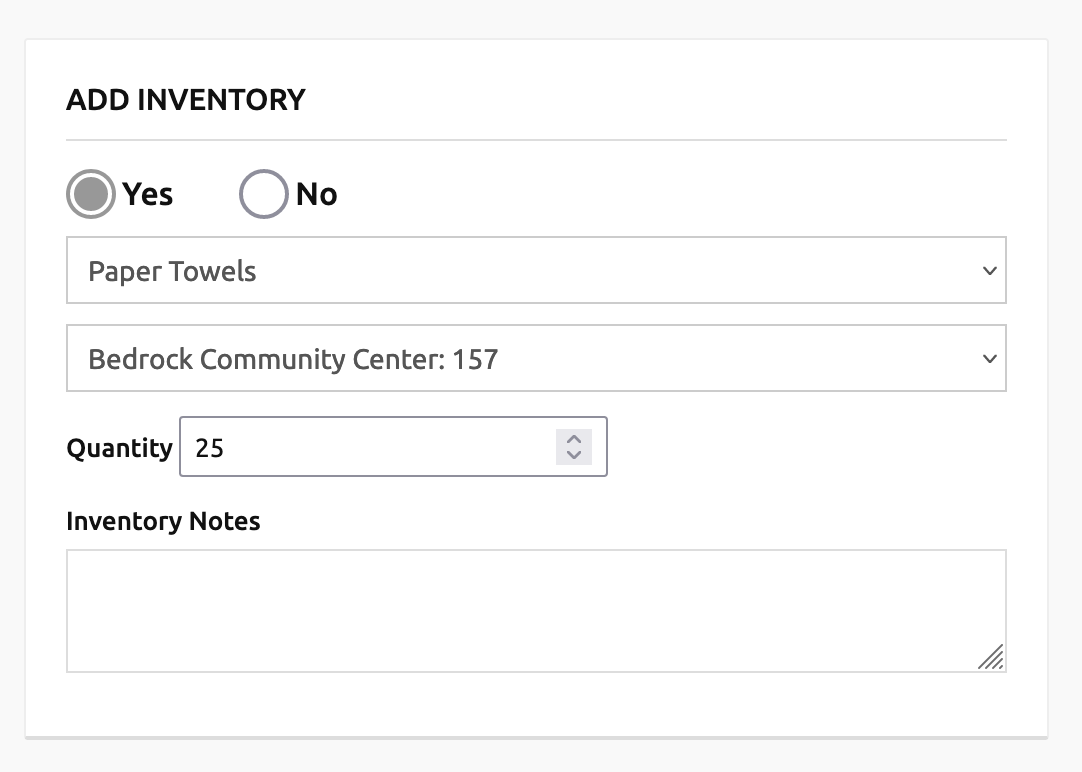Click the Inventory Notes label
Image resolution: width=1082 pixels, height=772 pixels.
[163, 521]
